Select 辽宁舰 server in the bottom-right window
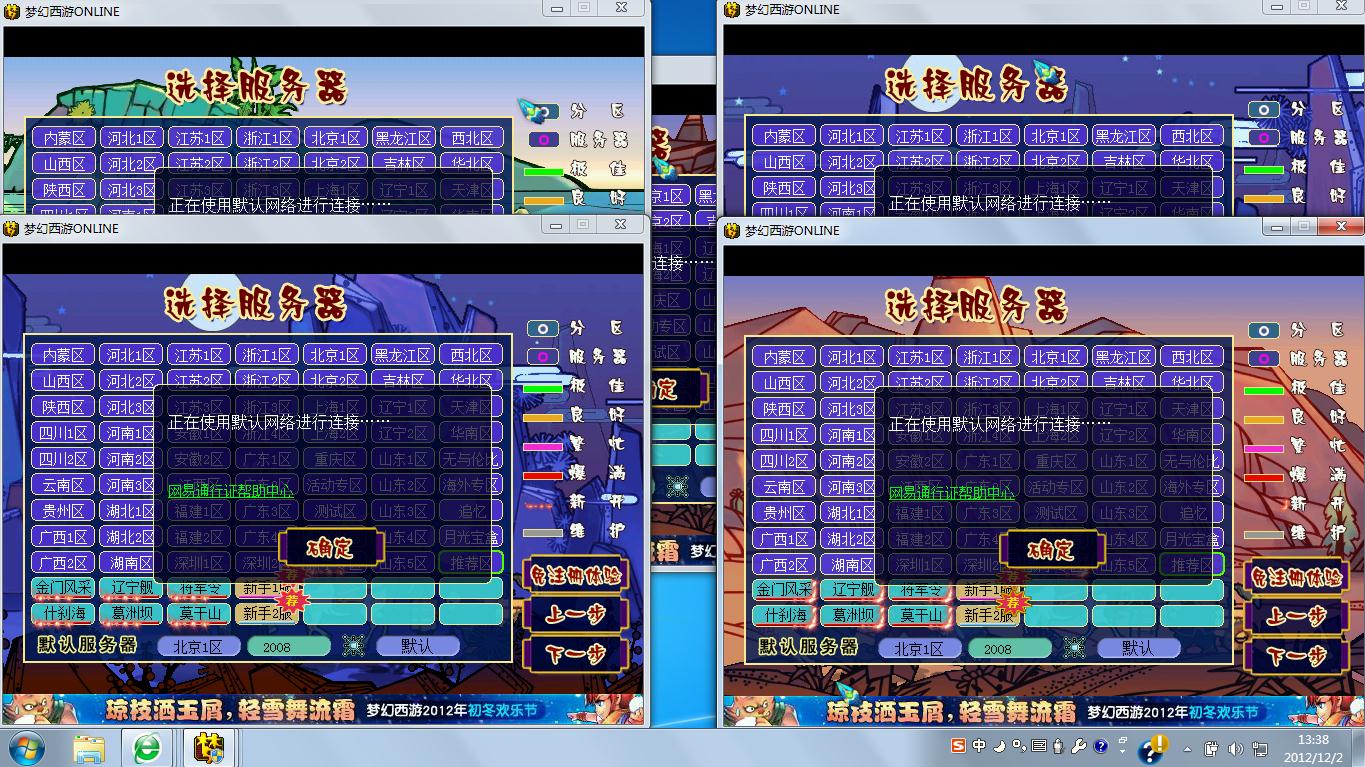Viewport: 1365px width, 767px height. click(x=852, y=590)
